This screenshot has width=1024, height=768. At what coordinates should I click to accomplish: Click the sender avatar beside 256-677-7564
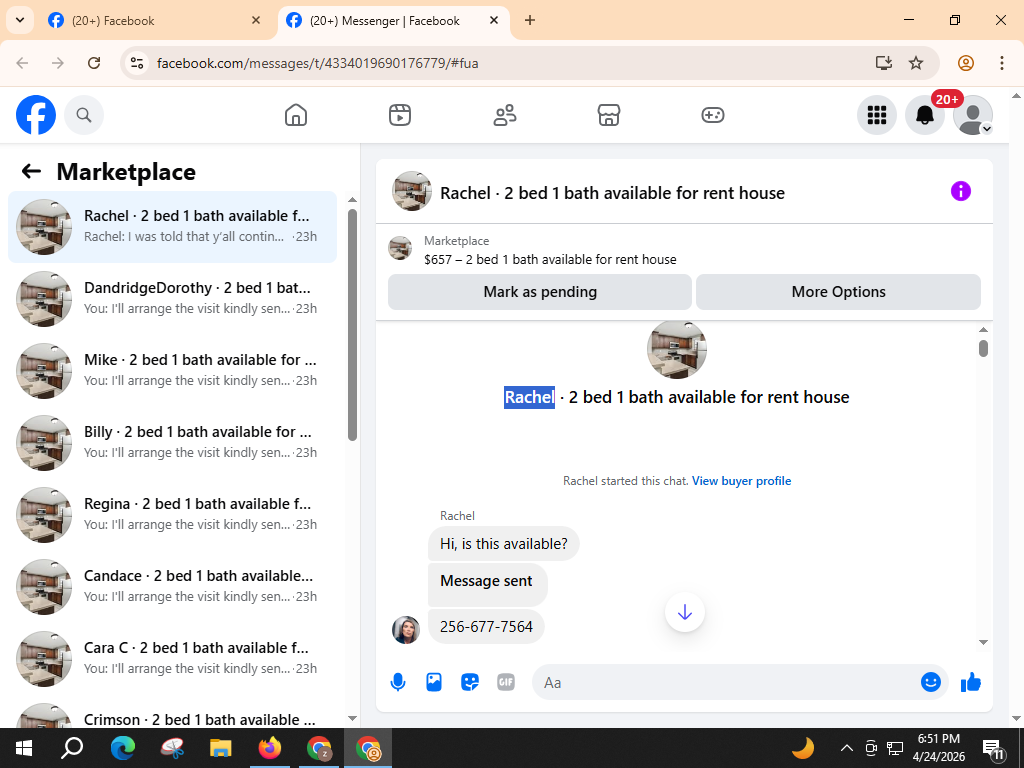(x=406, y=630)
